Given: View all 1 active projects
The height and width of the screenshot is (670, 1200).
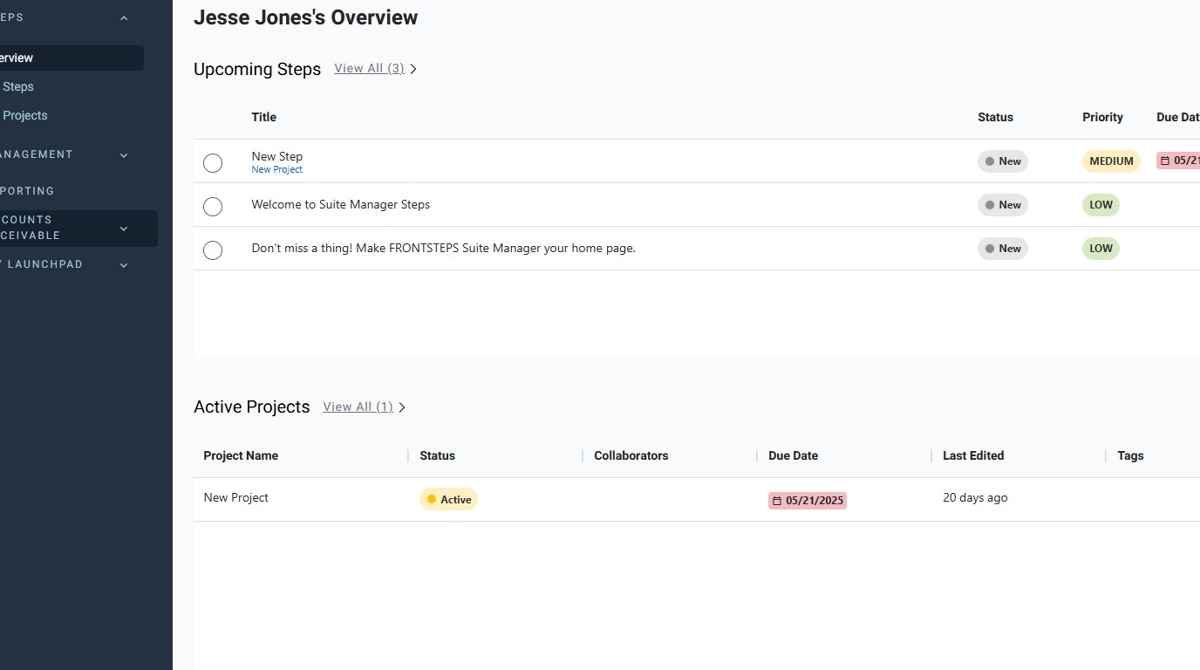Looking at the screenshot, I should (358, 407).
